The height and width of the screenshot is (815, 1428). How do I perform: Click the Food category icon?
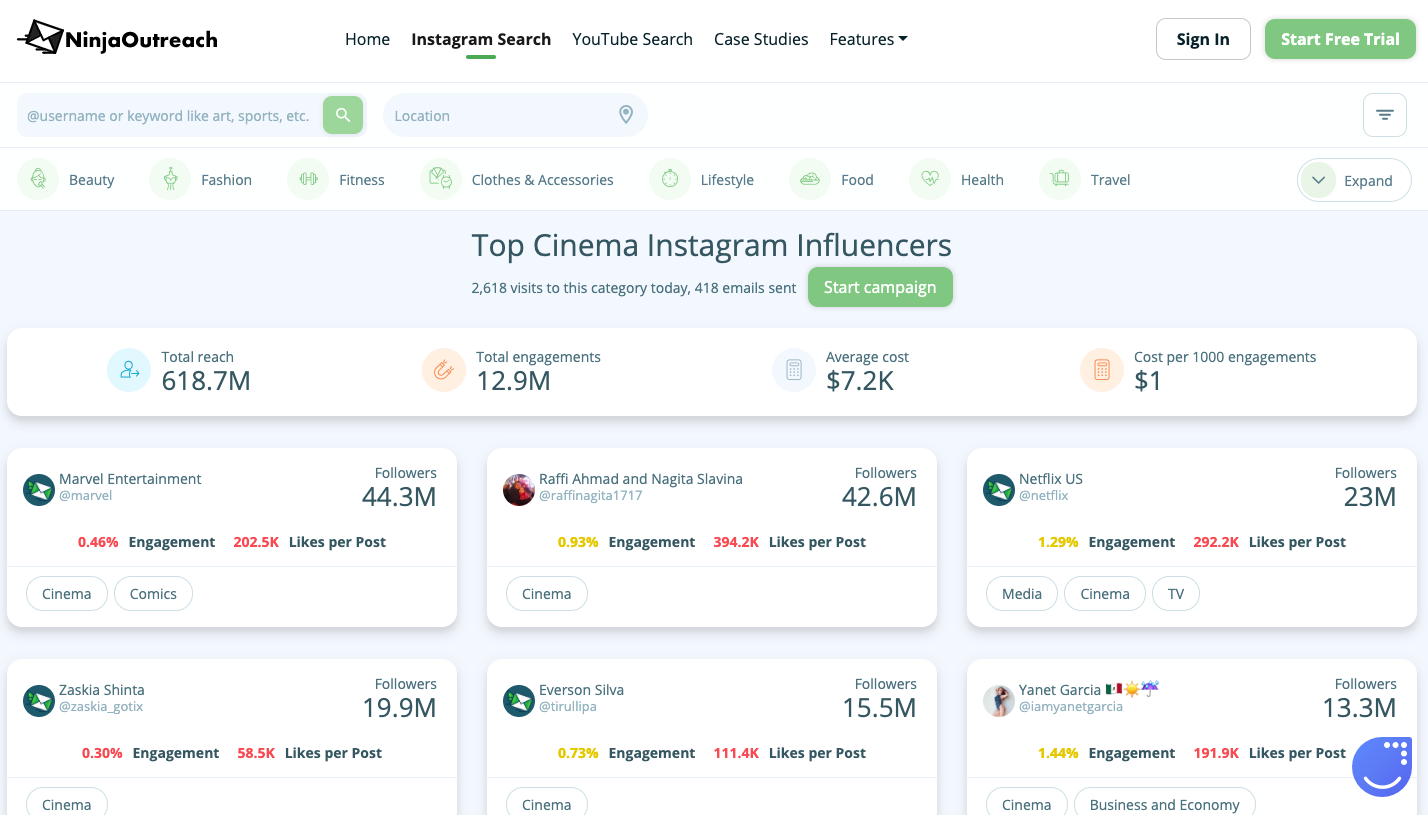[810, 180]
